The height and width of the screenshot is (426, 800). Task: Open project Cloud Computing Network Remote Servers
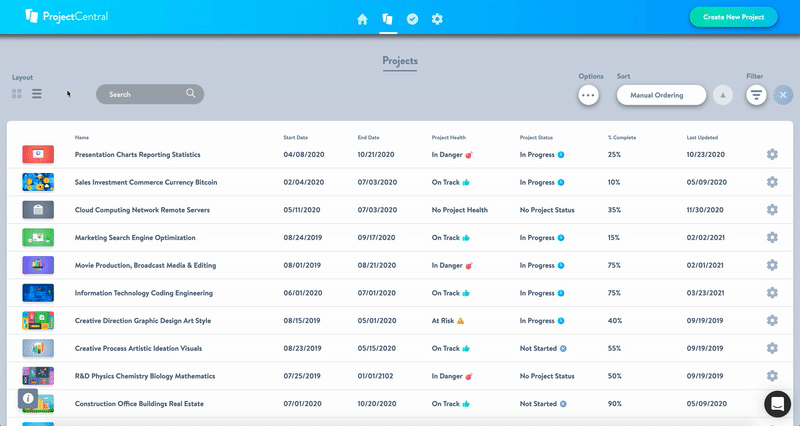[142, 210]
